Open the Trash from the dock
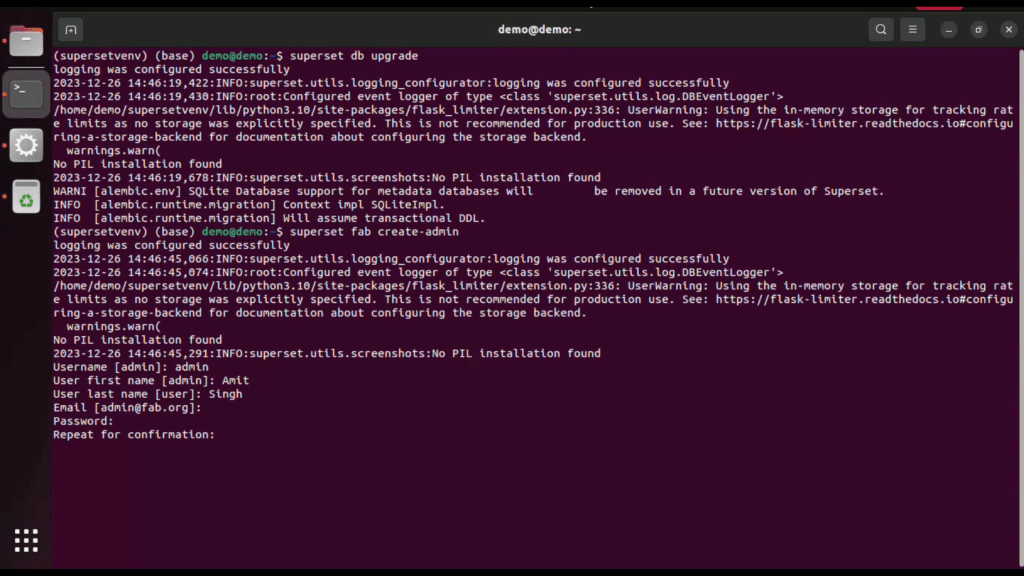Screen dimensions: 1024x576 27,196
